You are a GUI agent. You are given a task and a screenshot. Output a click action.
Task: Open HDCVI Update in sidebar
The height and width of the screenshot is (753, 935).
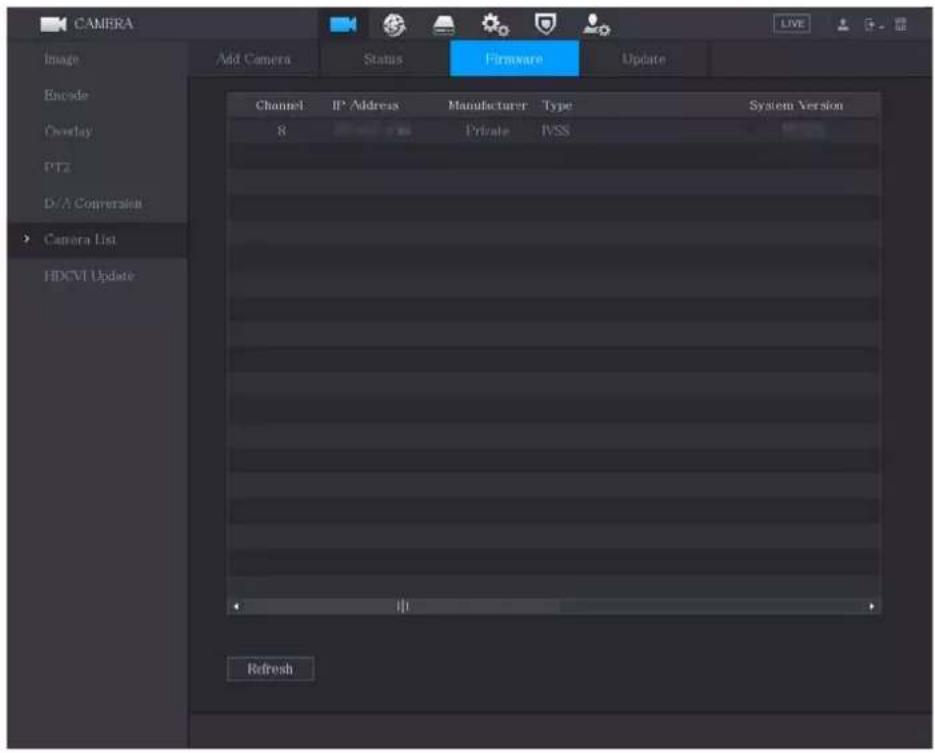[x=89, y=276]
